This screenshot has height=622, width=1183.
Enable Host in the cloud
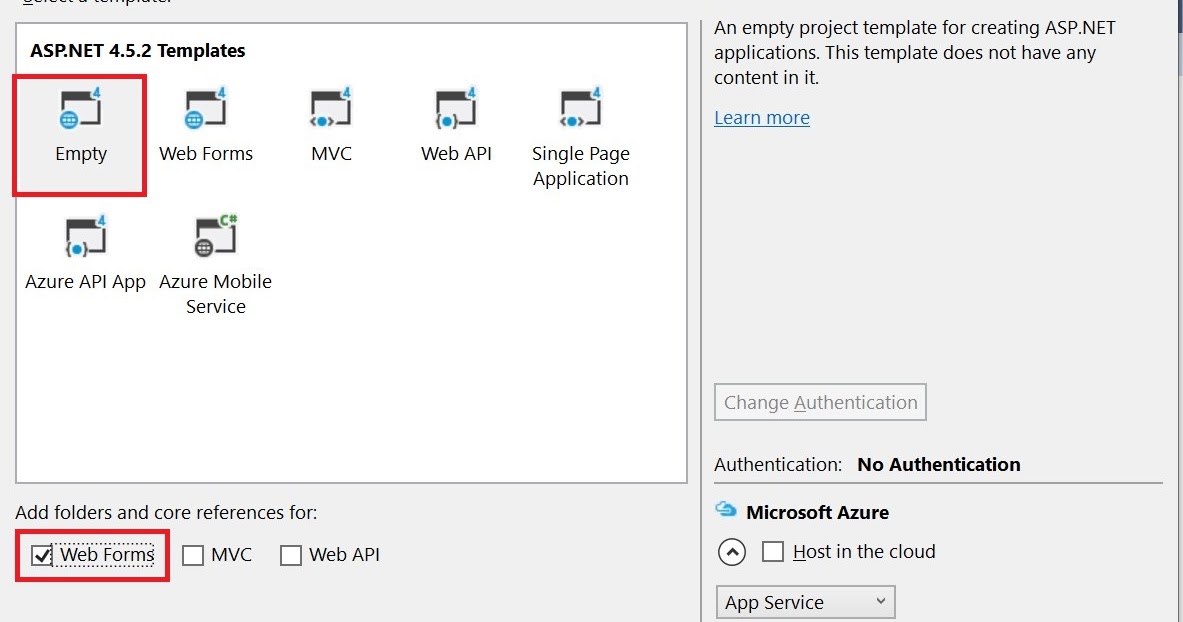pos(772,551)
